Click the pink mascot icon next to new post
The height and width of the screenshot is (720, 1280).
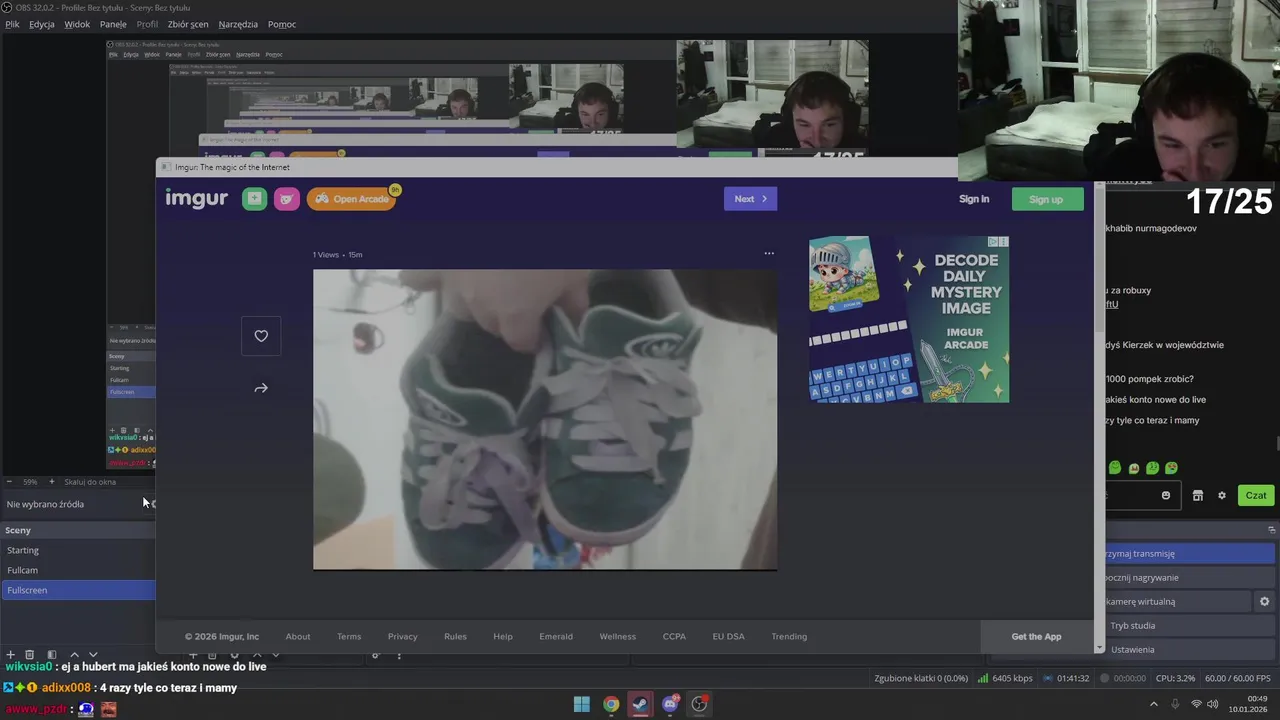pyautogui.click(x=286, y=199)
